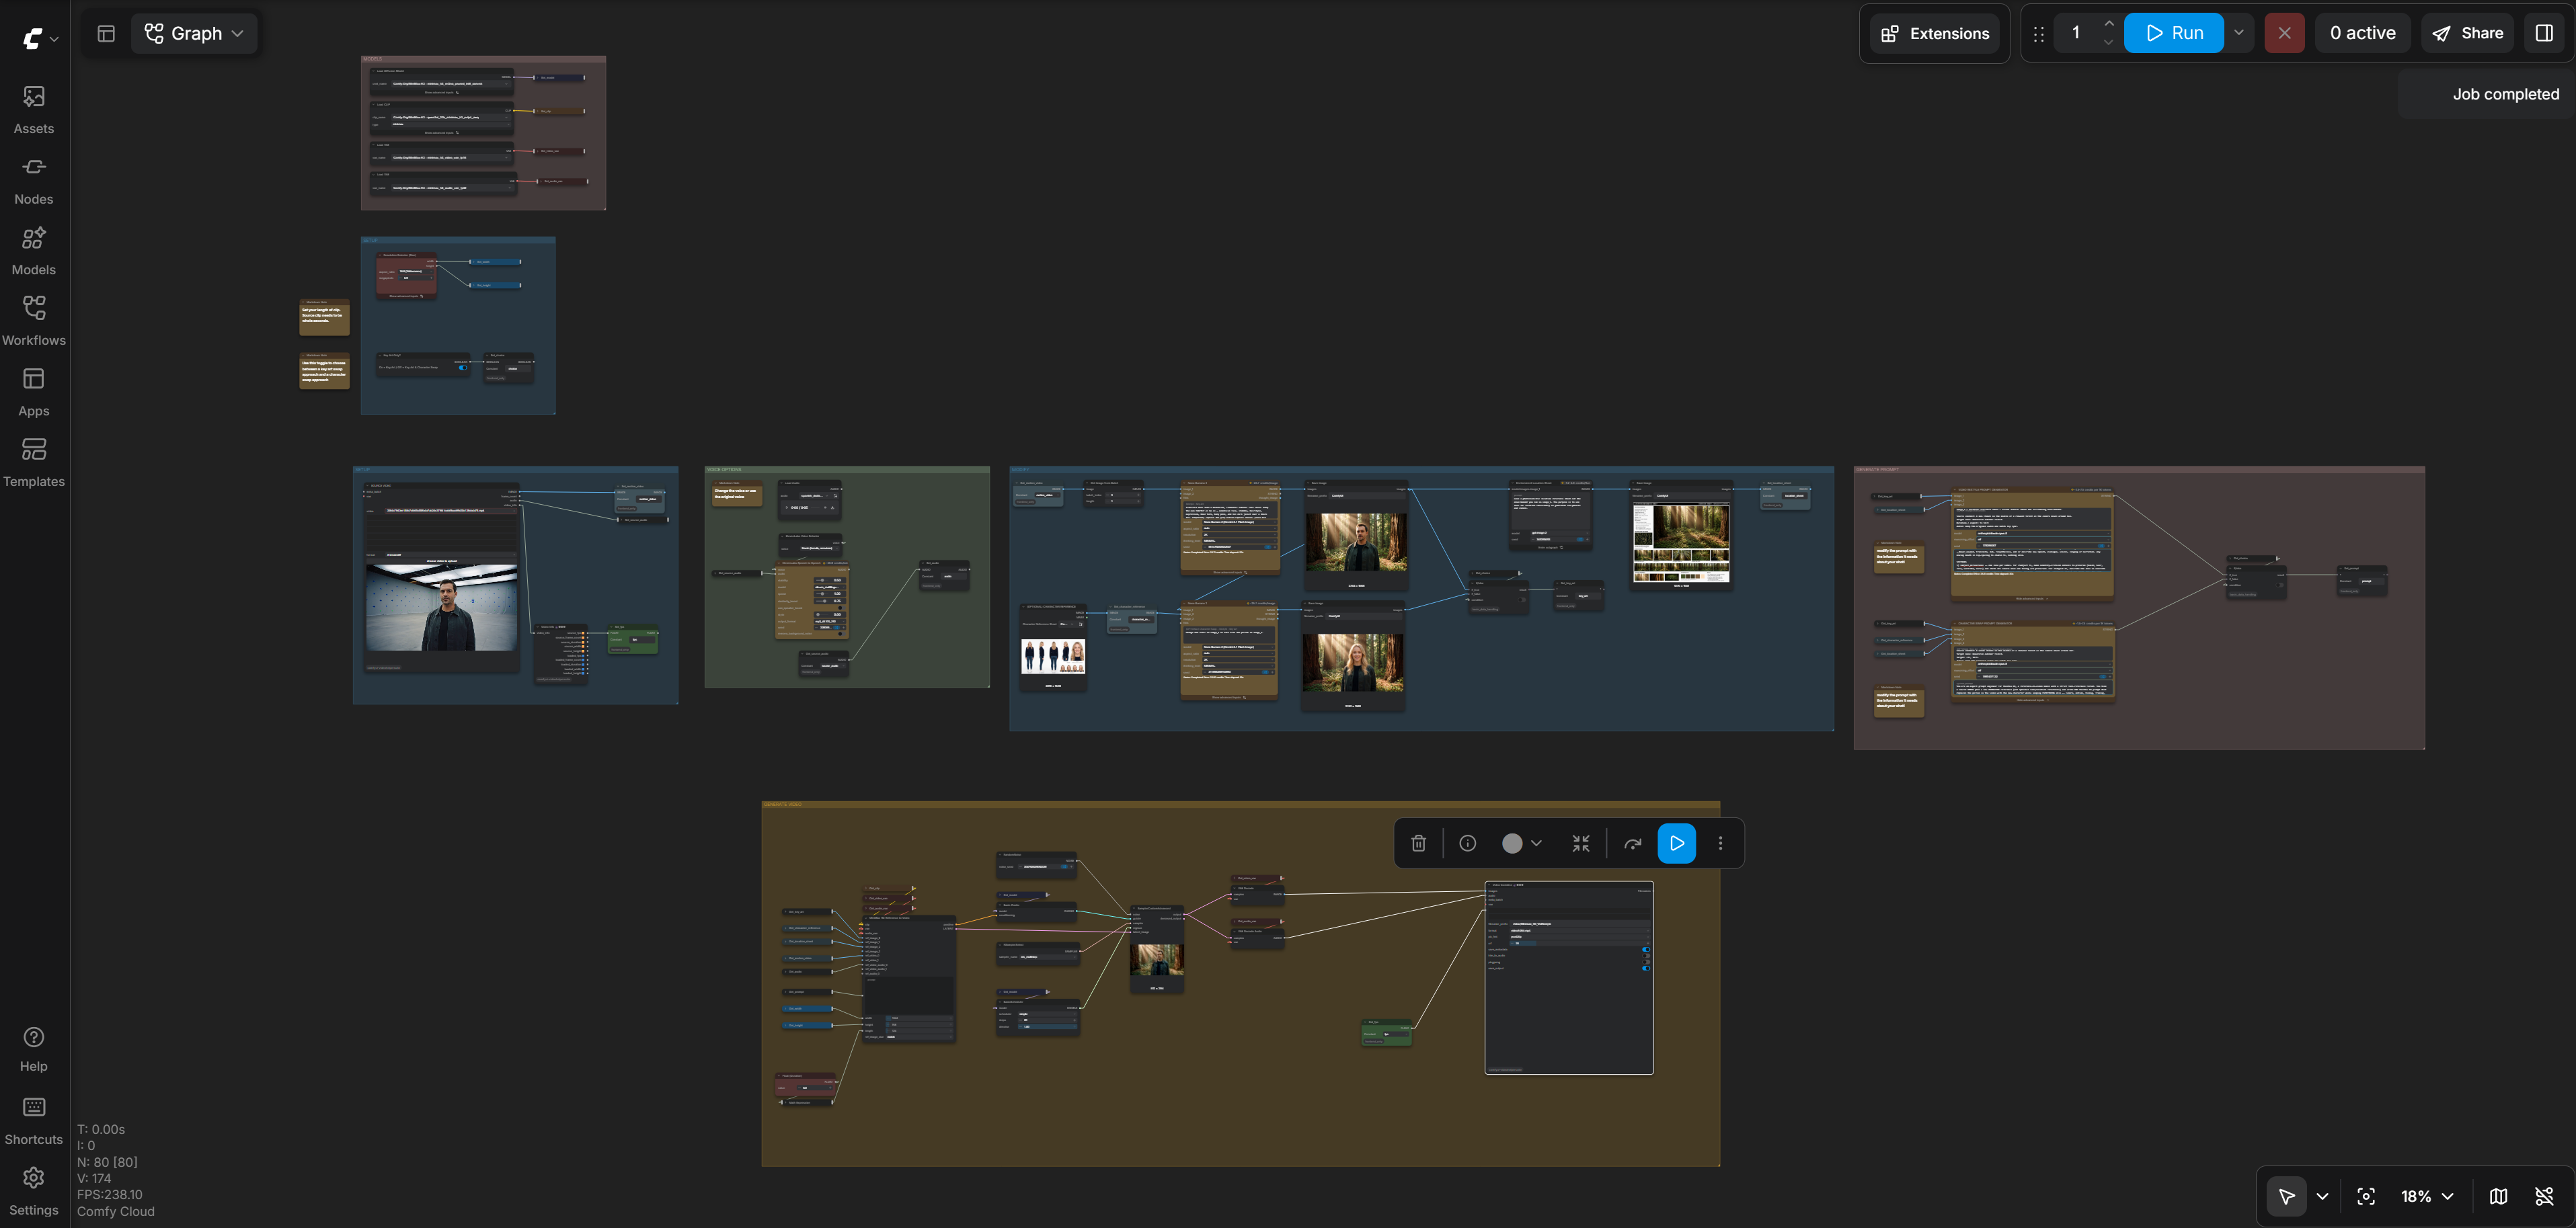Expand the cursor mode dropdown chevron

pyautogui.click(x=2322, y=1196)
